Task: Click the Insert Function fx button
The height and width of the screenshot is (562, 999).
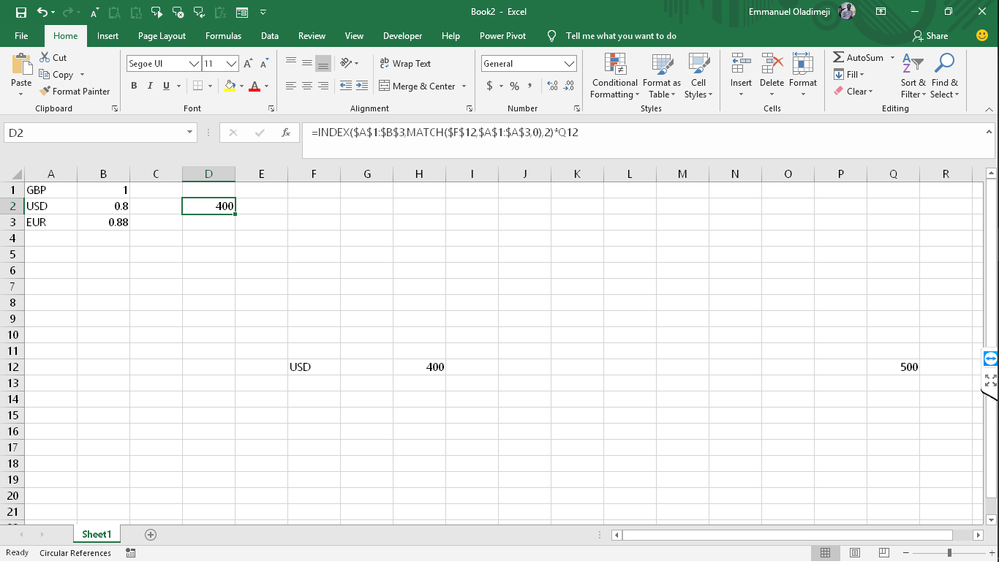Action: tap(286, 133)
